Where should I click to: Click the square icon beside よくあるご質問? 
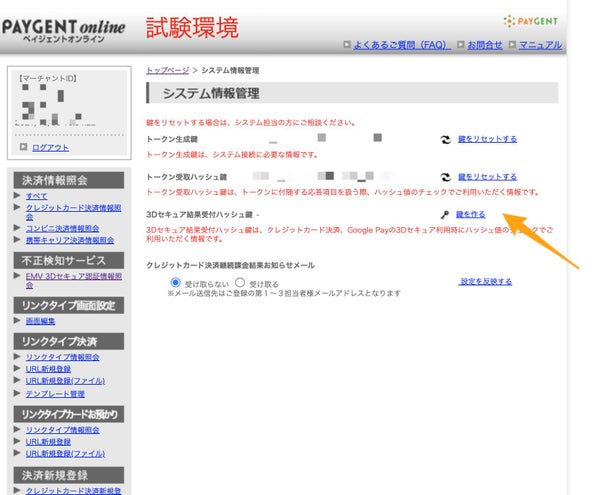[347, 44]
